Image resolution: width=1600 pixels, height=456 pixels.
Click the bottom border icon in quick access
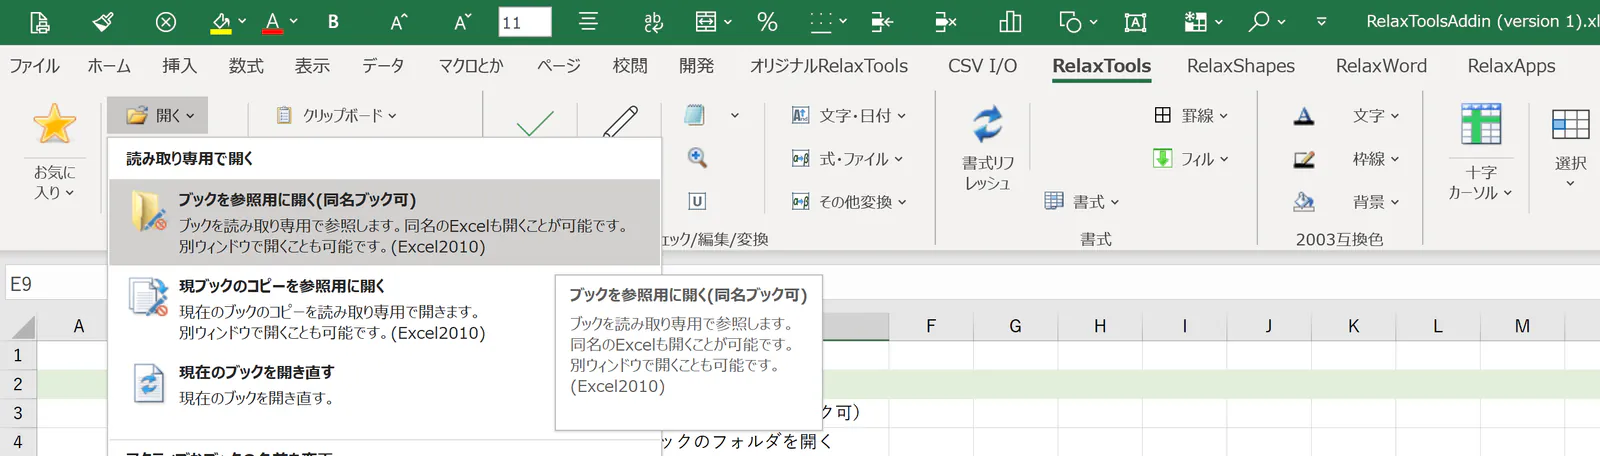click(821, 22)
